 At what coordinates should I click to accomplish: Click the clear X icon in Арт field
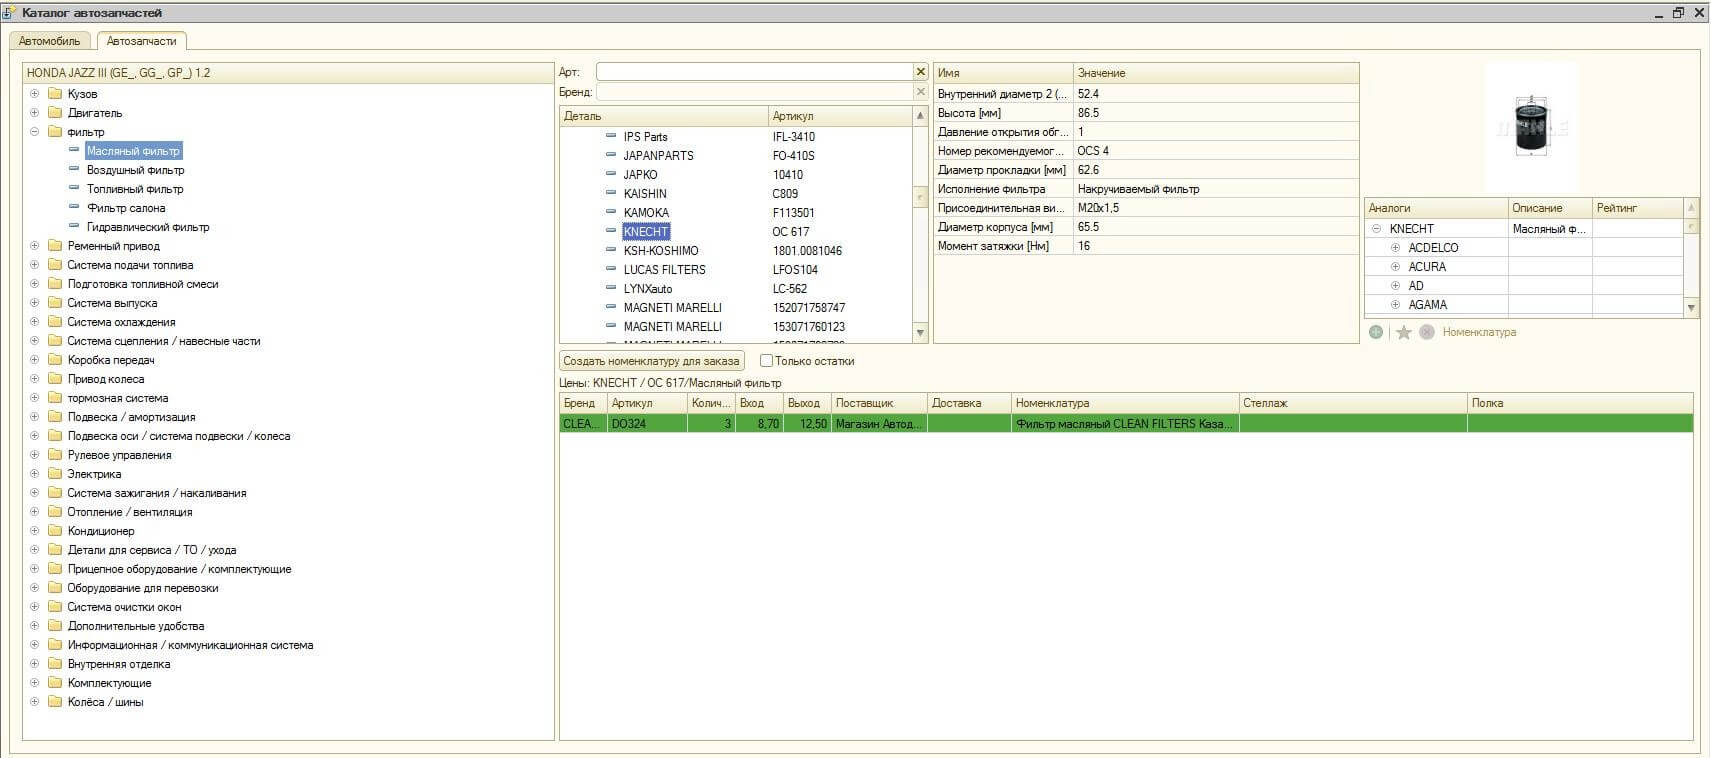pyautogui.click(x=920, y=72)
